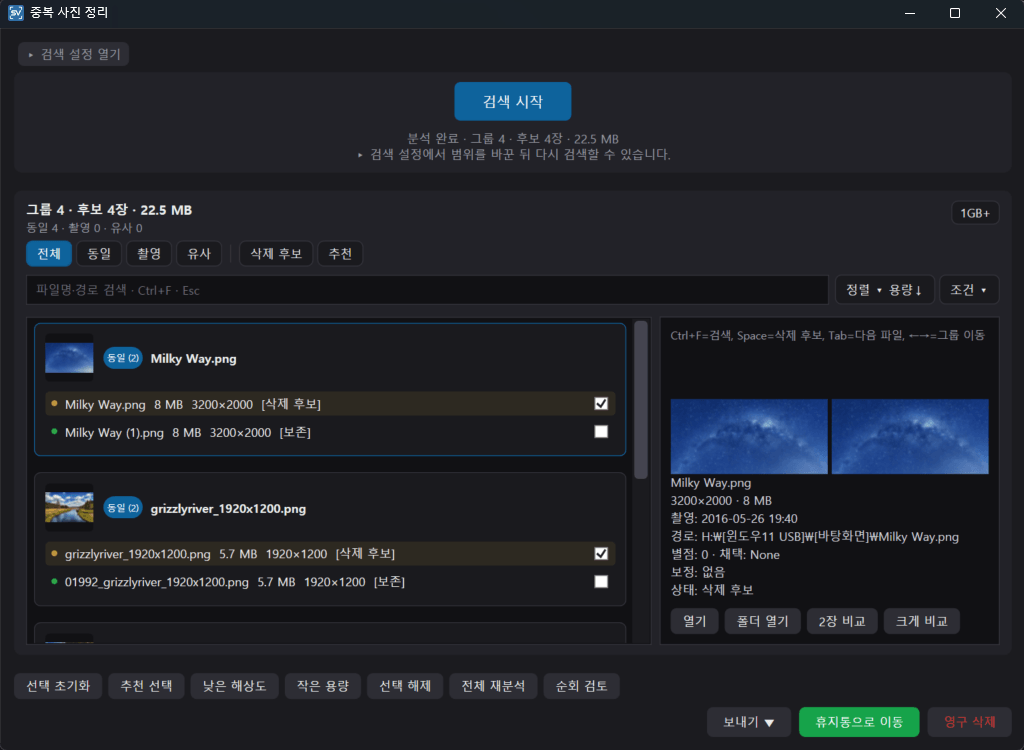Click the 파일명·경로 검색 input field
This screenshot has width=1024, height=750.
point(427,290)
